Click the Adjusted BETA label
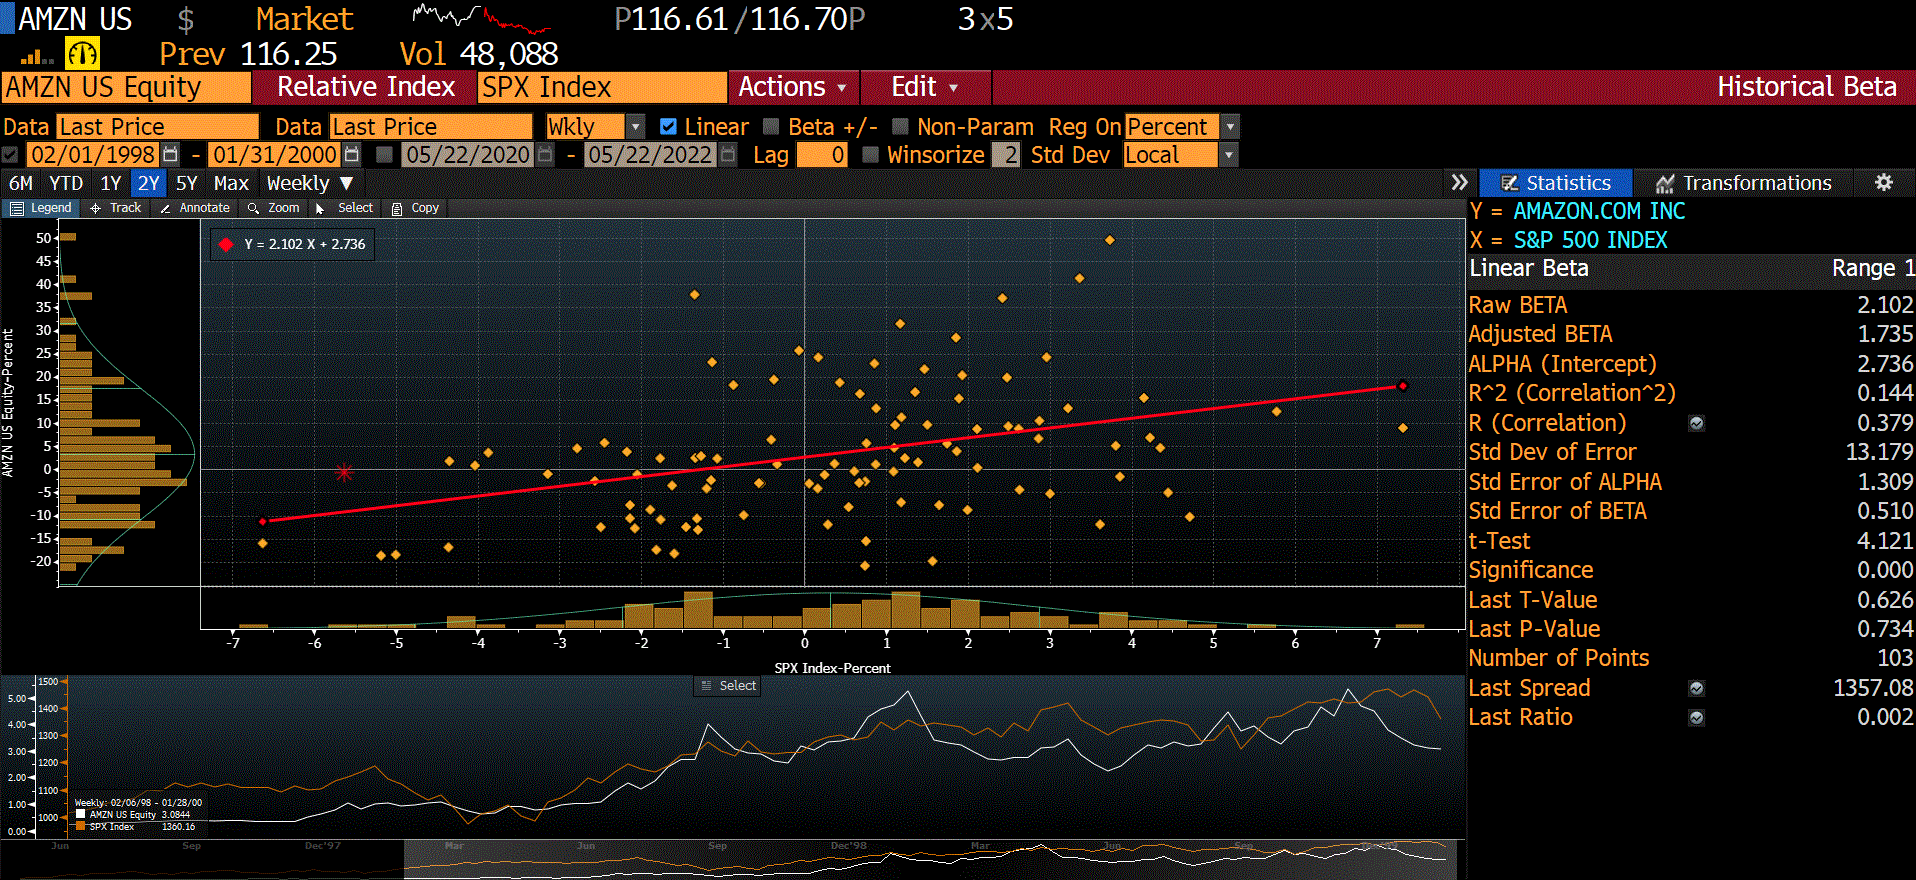 1541,334
